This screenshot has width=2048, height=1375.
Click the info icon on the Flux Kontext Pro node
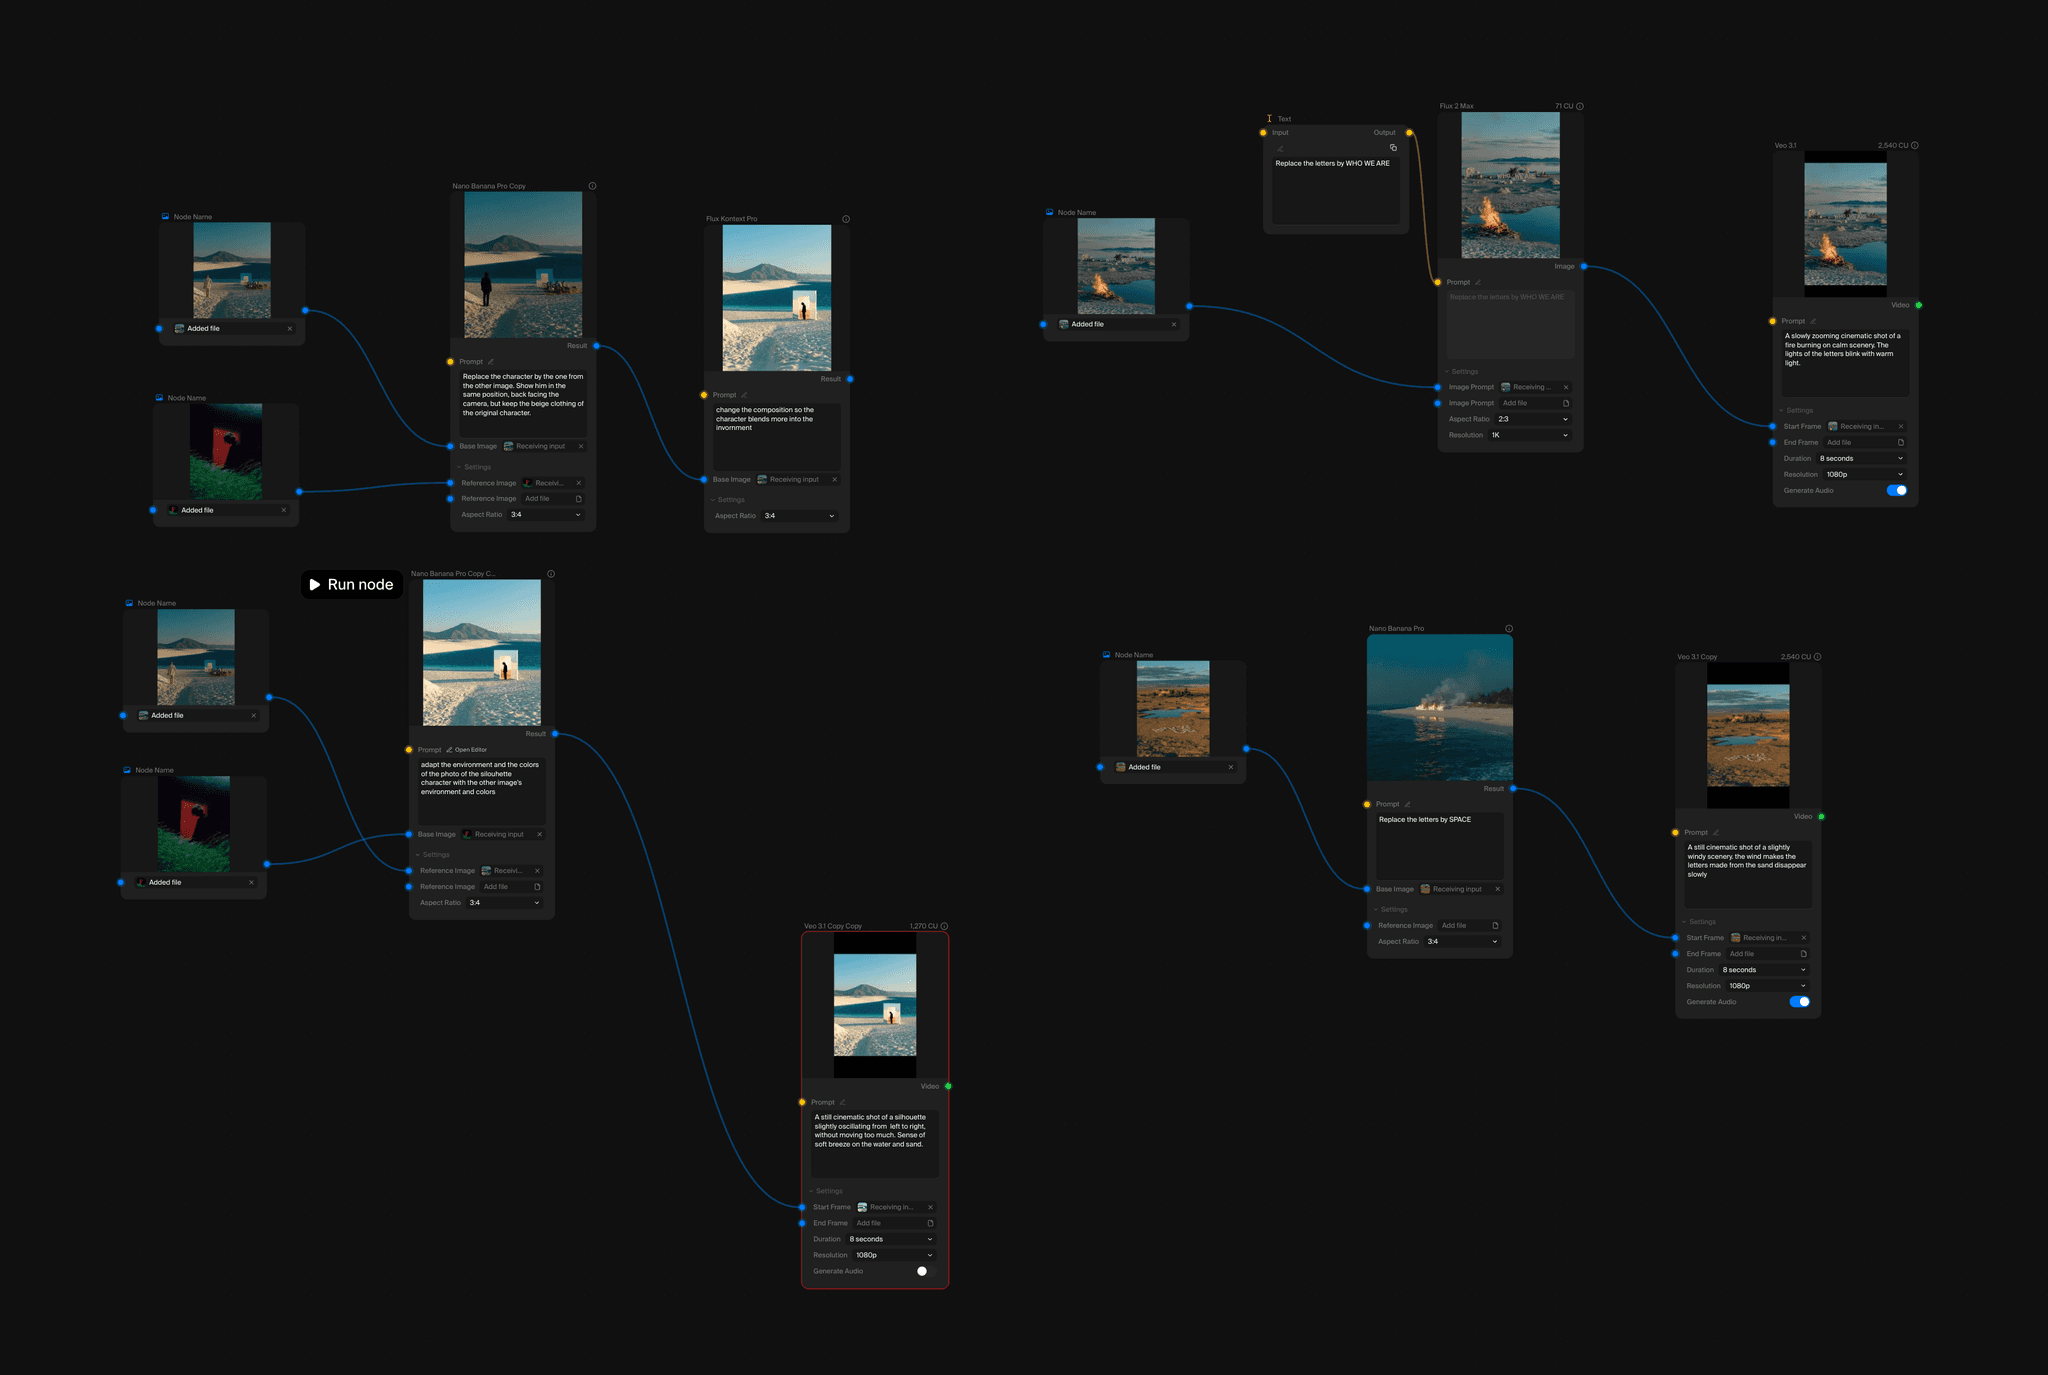coord(846,218)
